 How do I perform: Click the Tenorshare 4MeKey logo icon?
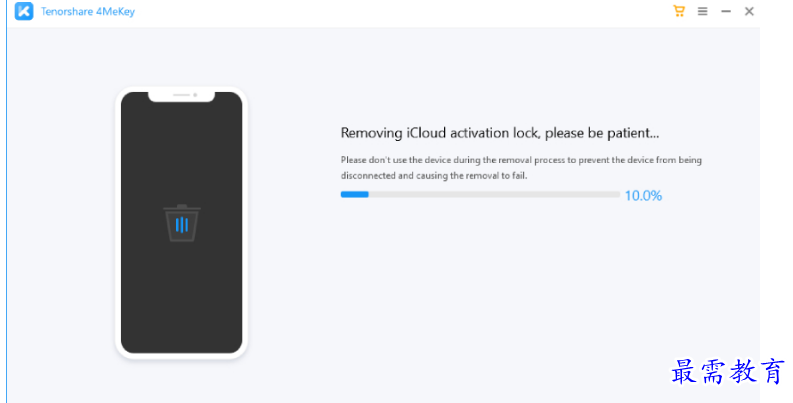[24, 11]
